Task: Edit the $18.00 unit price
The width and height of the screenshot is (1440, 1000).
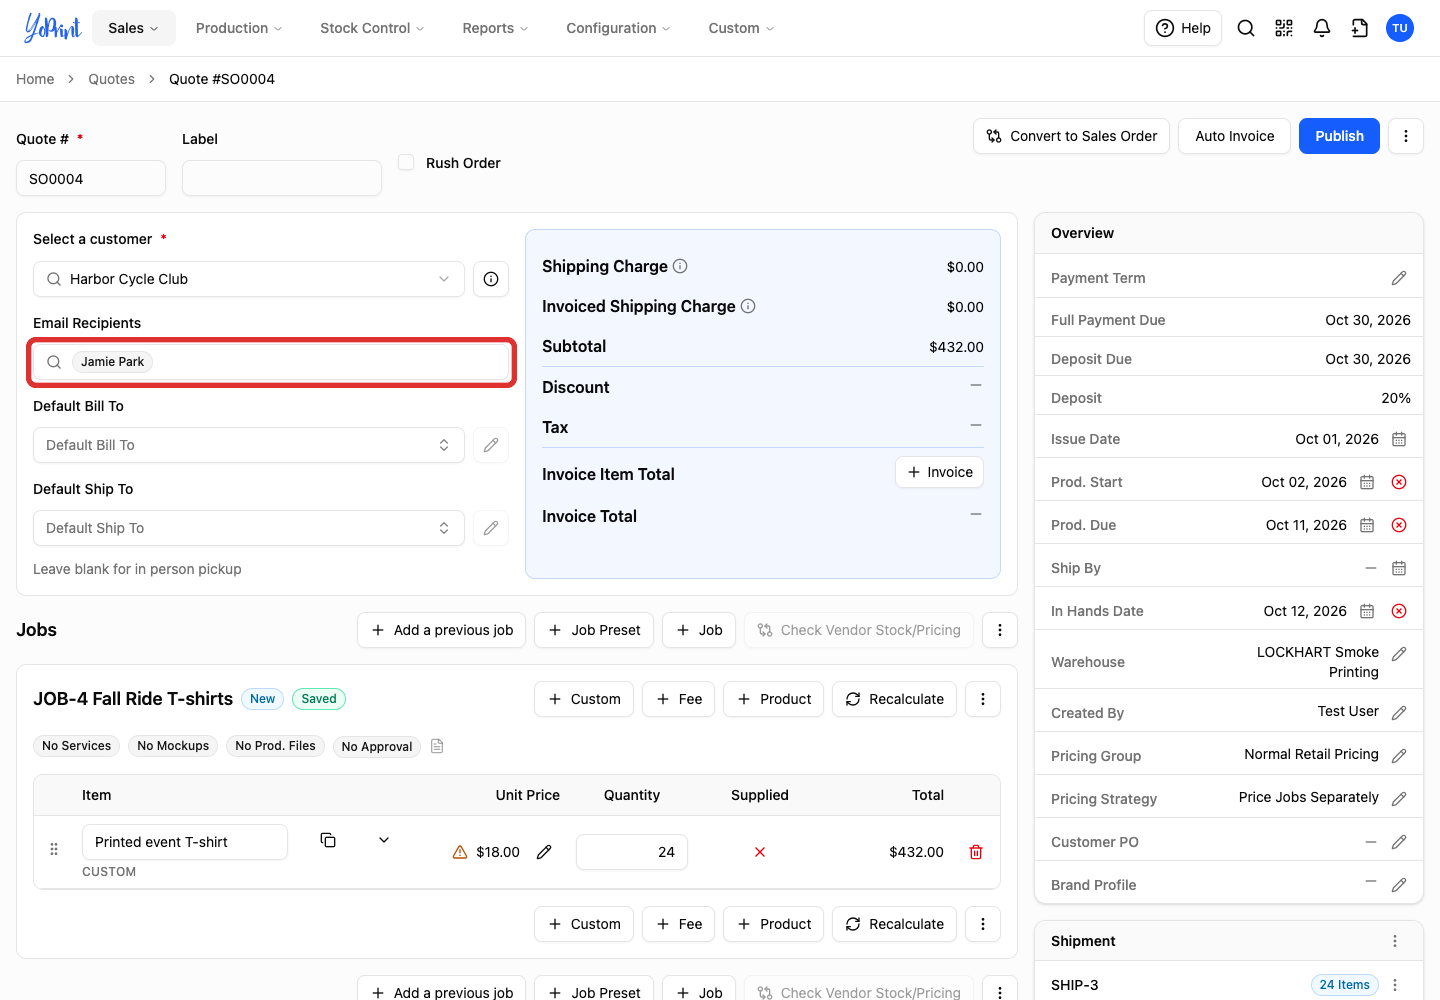Action: tap(544, 852)
